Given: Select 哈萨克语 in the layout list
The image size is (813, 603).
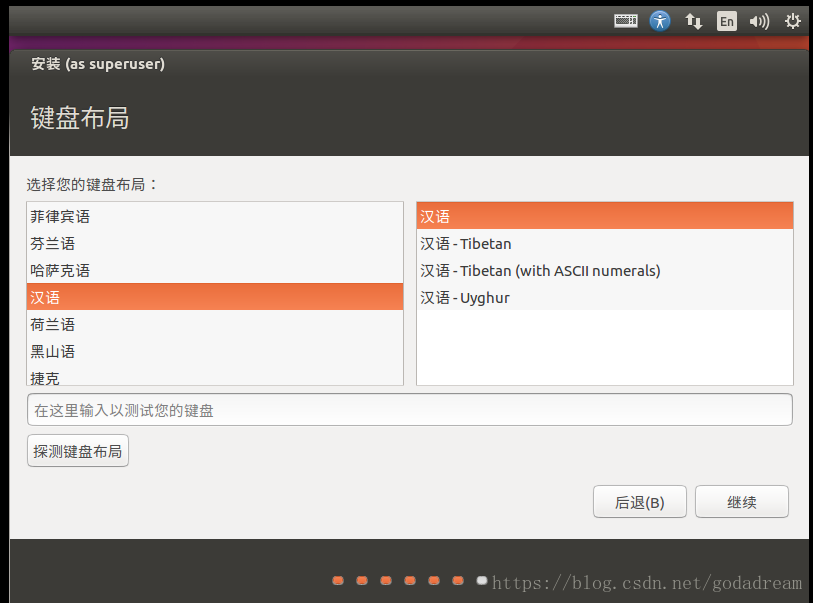Looking at the screenshot, I should [215, 270].
